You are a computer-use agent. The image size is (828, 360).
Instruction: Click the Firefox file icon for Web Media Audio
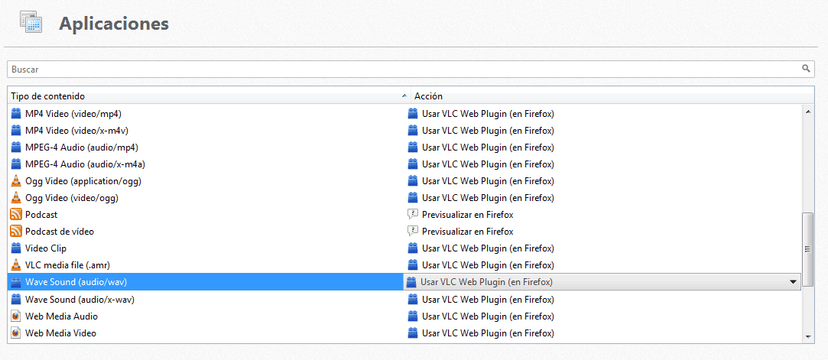pos(16,316)
